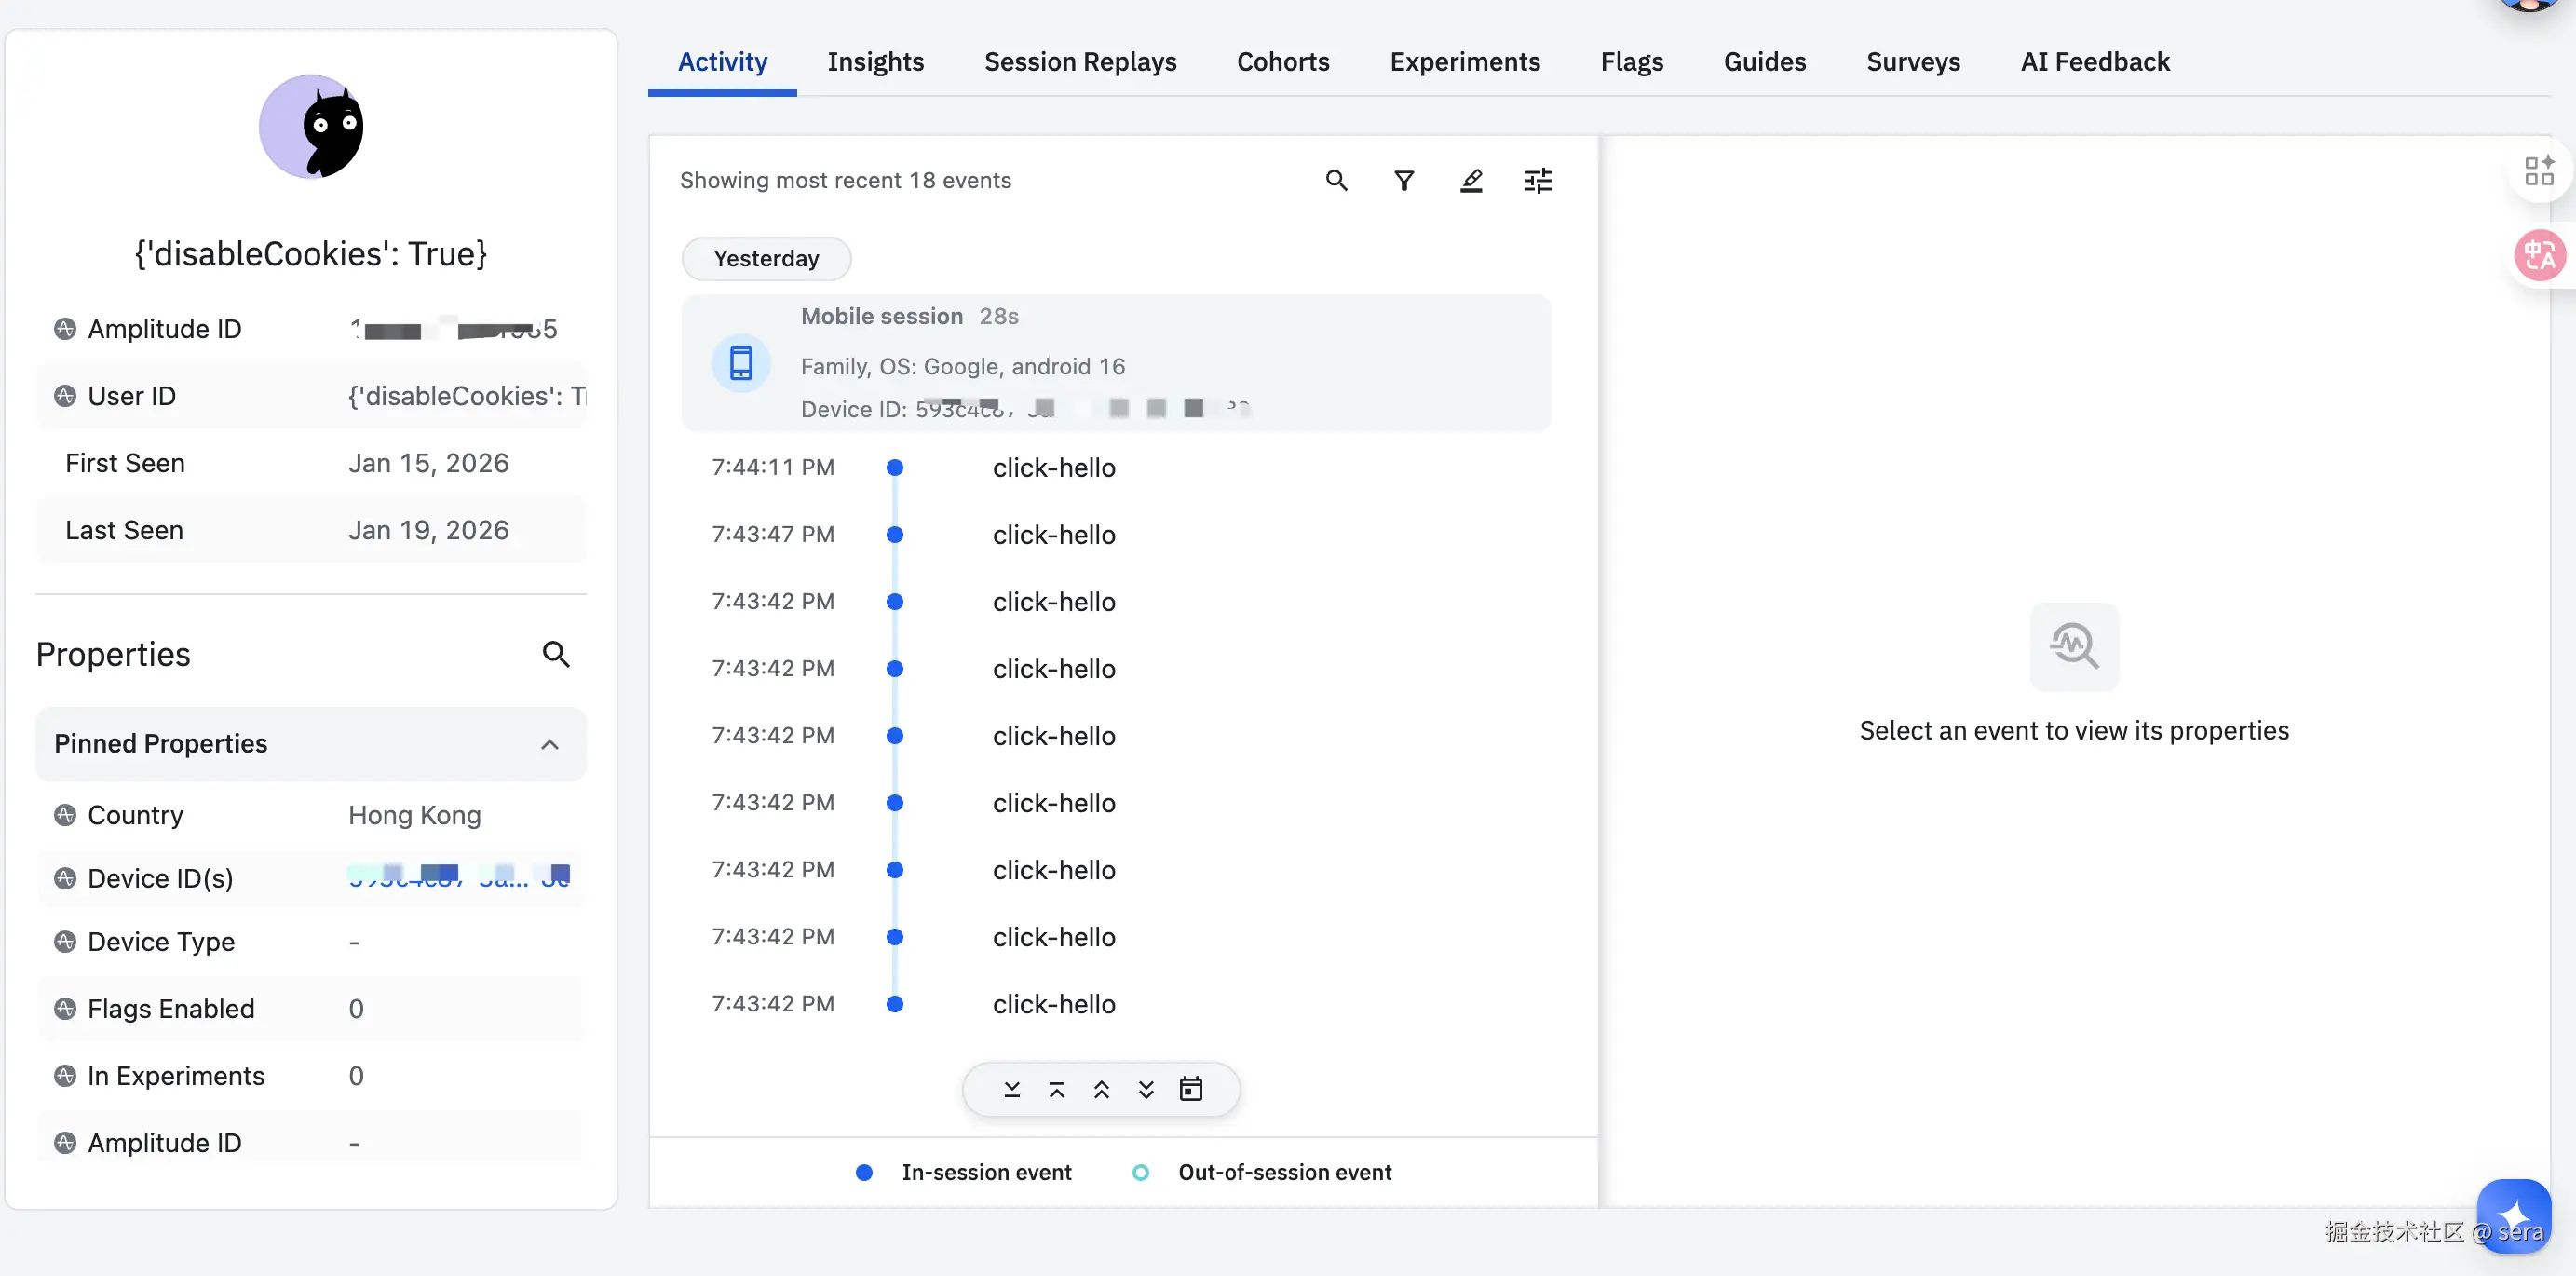Search properties using the Properties magnifier icon
The image size is (2576, 1276).
(556, 654)
